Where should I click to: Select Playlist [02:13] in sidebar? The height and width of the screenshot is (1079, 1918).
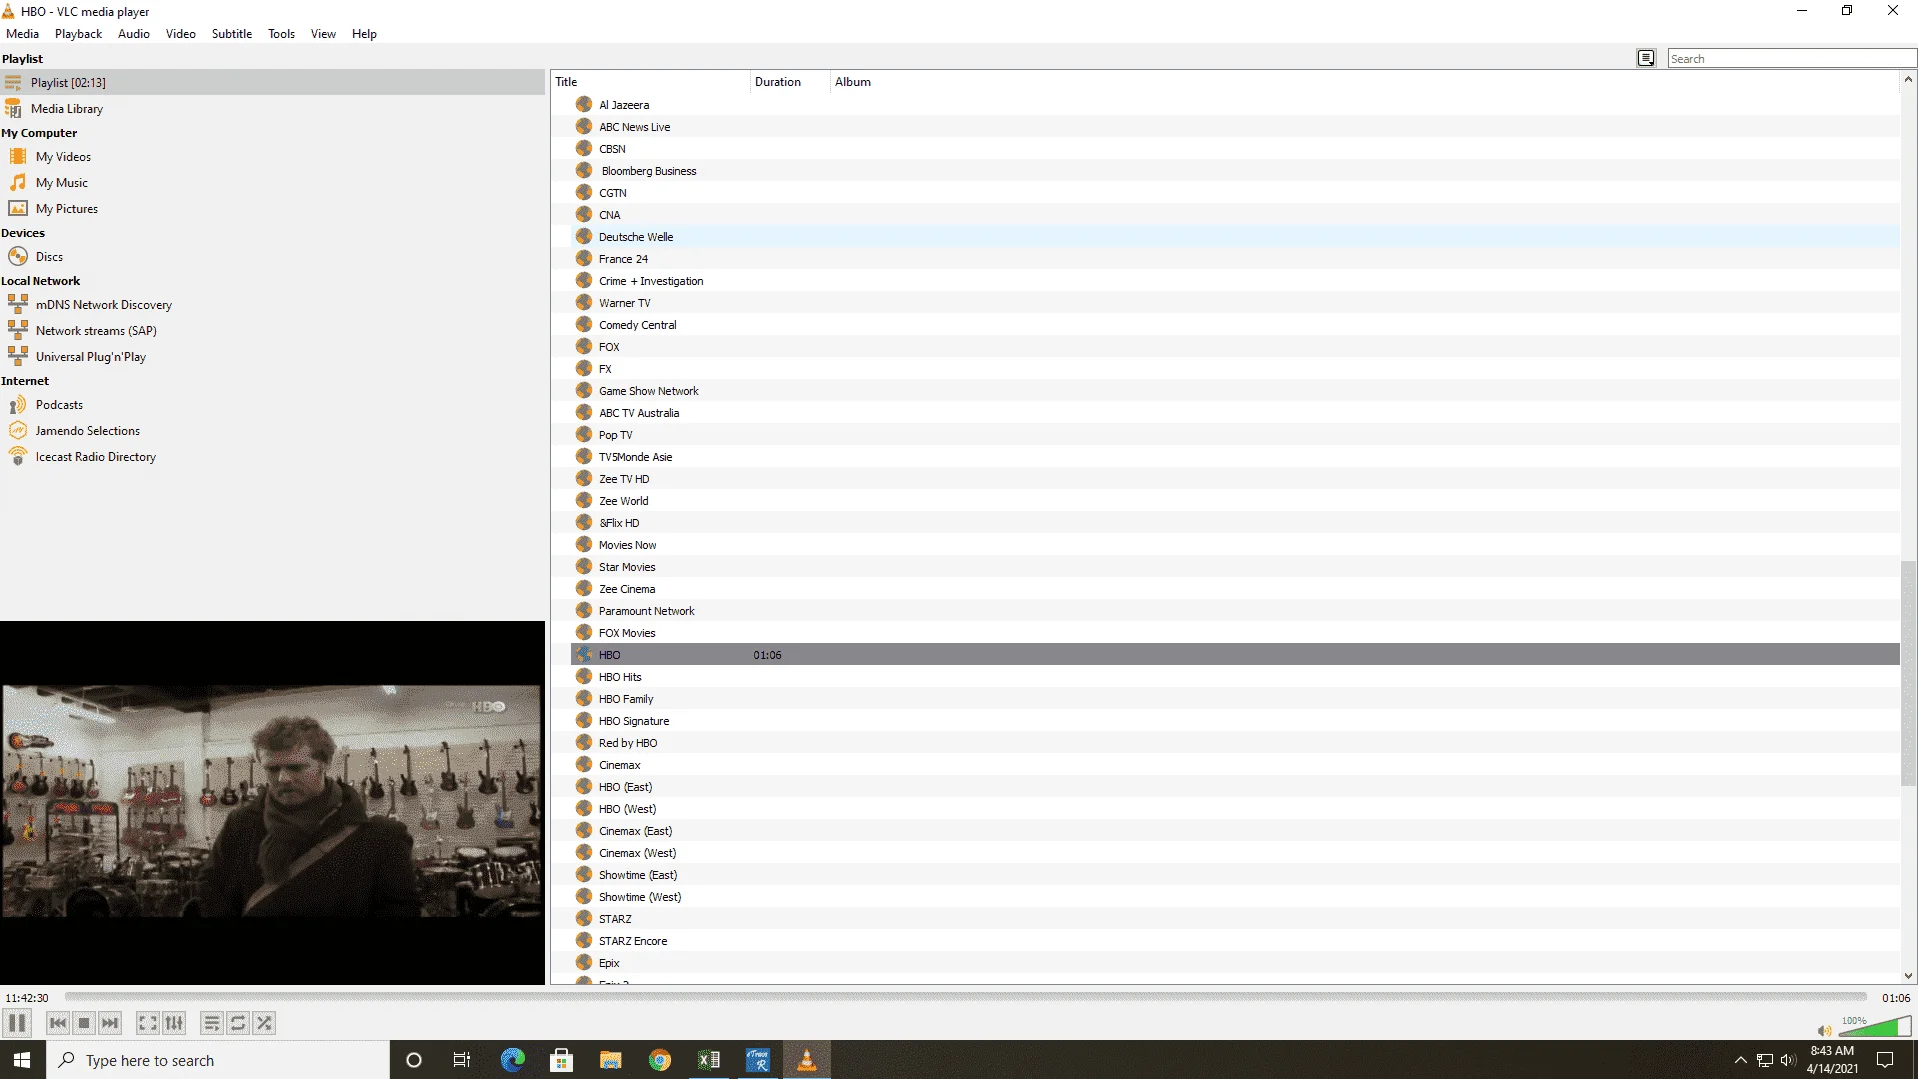click(x=272, y=83)
